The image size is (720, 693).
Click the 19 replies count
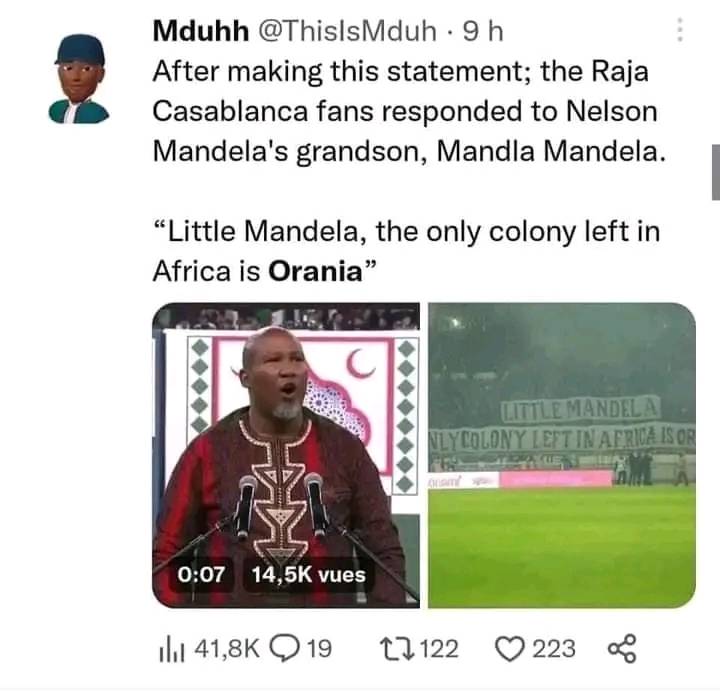(318, 649)
